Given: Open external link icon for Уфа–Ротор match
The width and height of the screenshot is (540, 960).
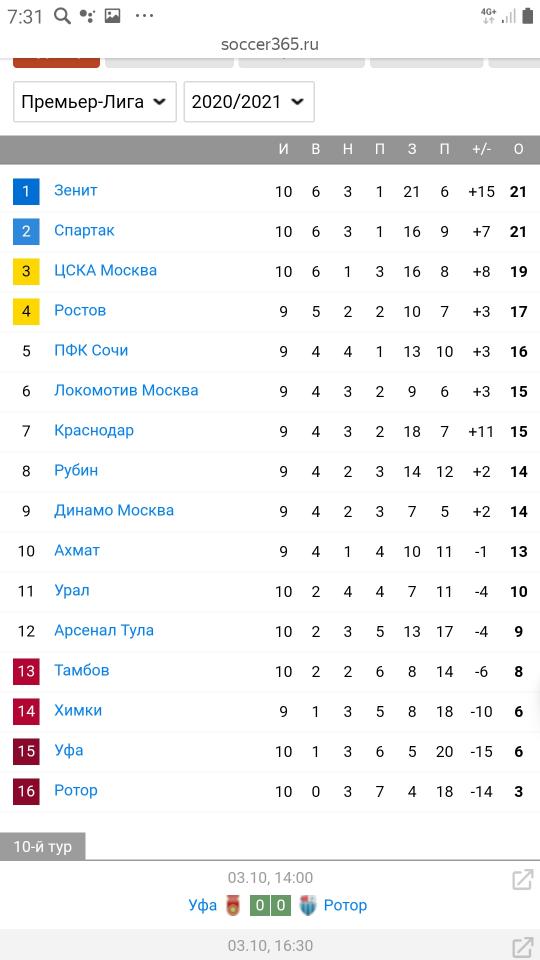Looking at the screenshot, I should click(x=522, y=880).
